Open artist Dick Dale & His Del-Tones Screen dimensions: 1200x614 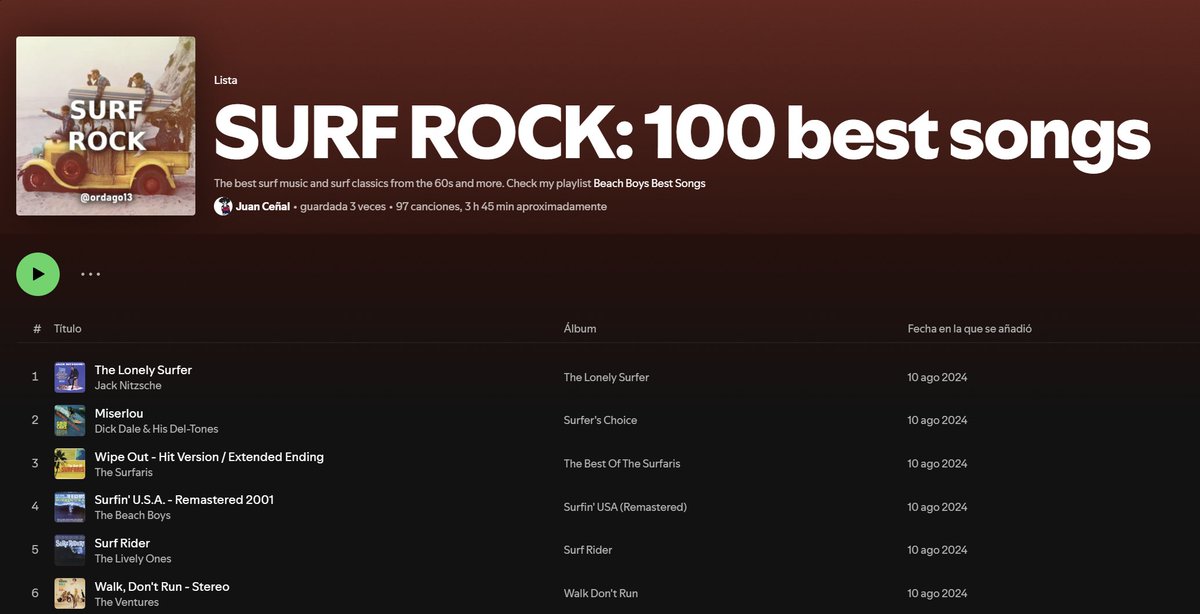point(157,429)
